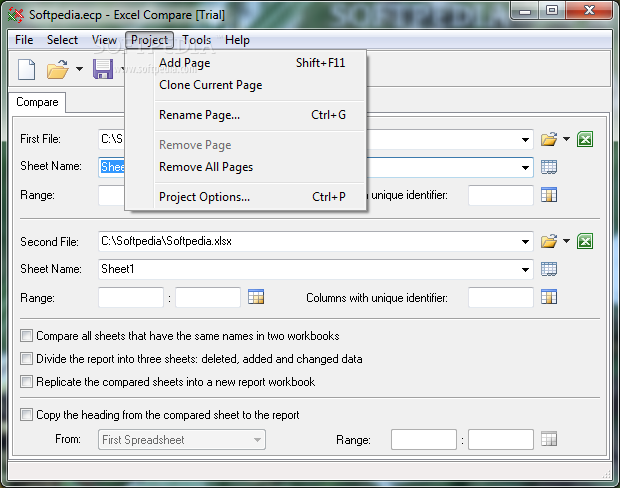Browse for First File folder icon
The image size is (620, 488).
[x=549, y=139]
